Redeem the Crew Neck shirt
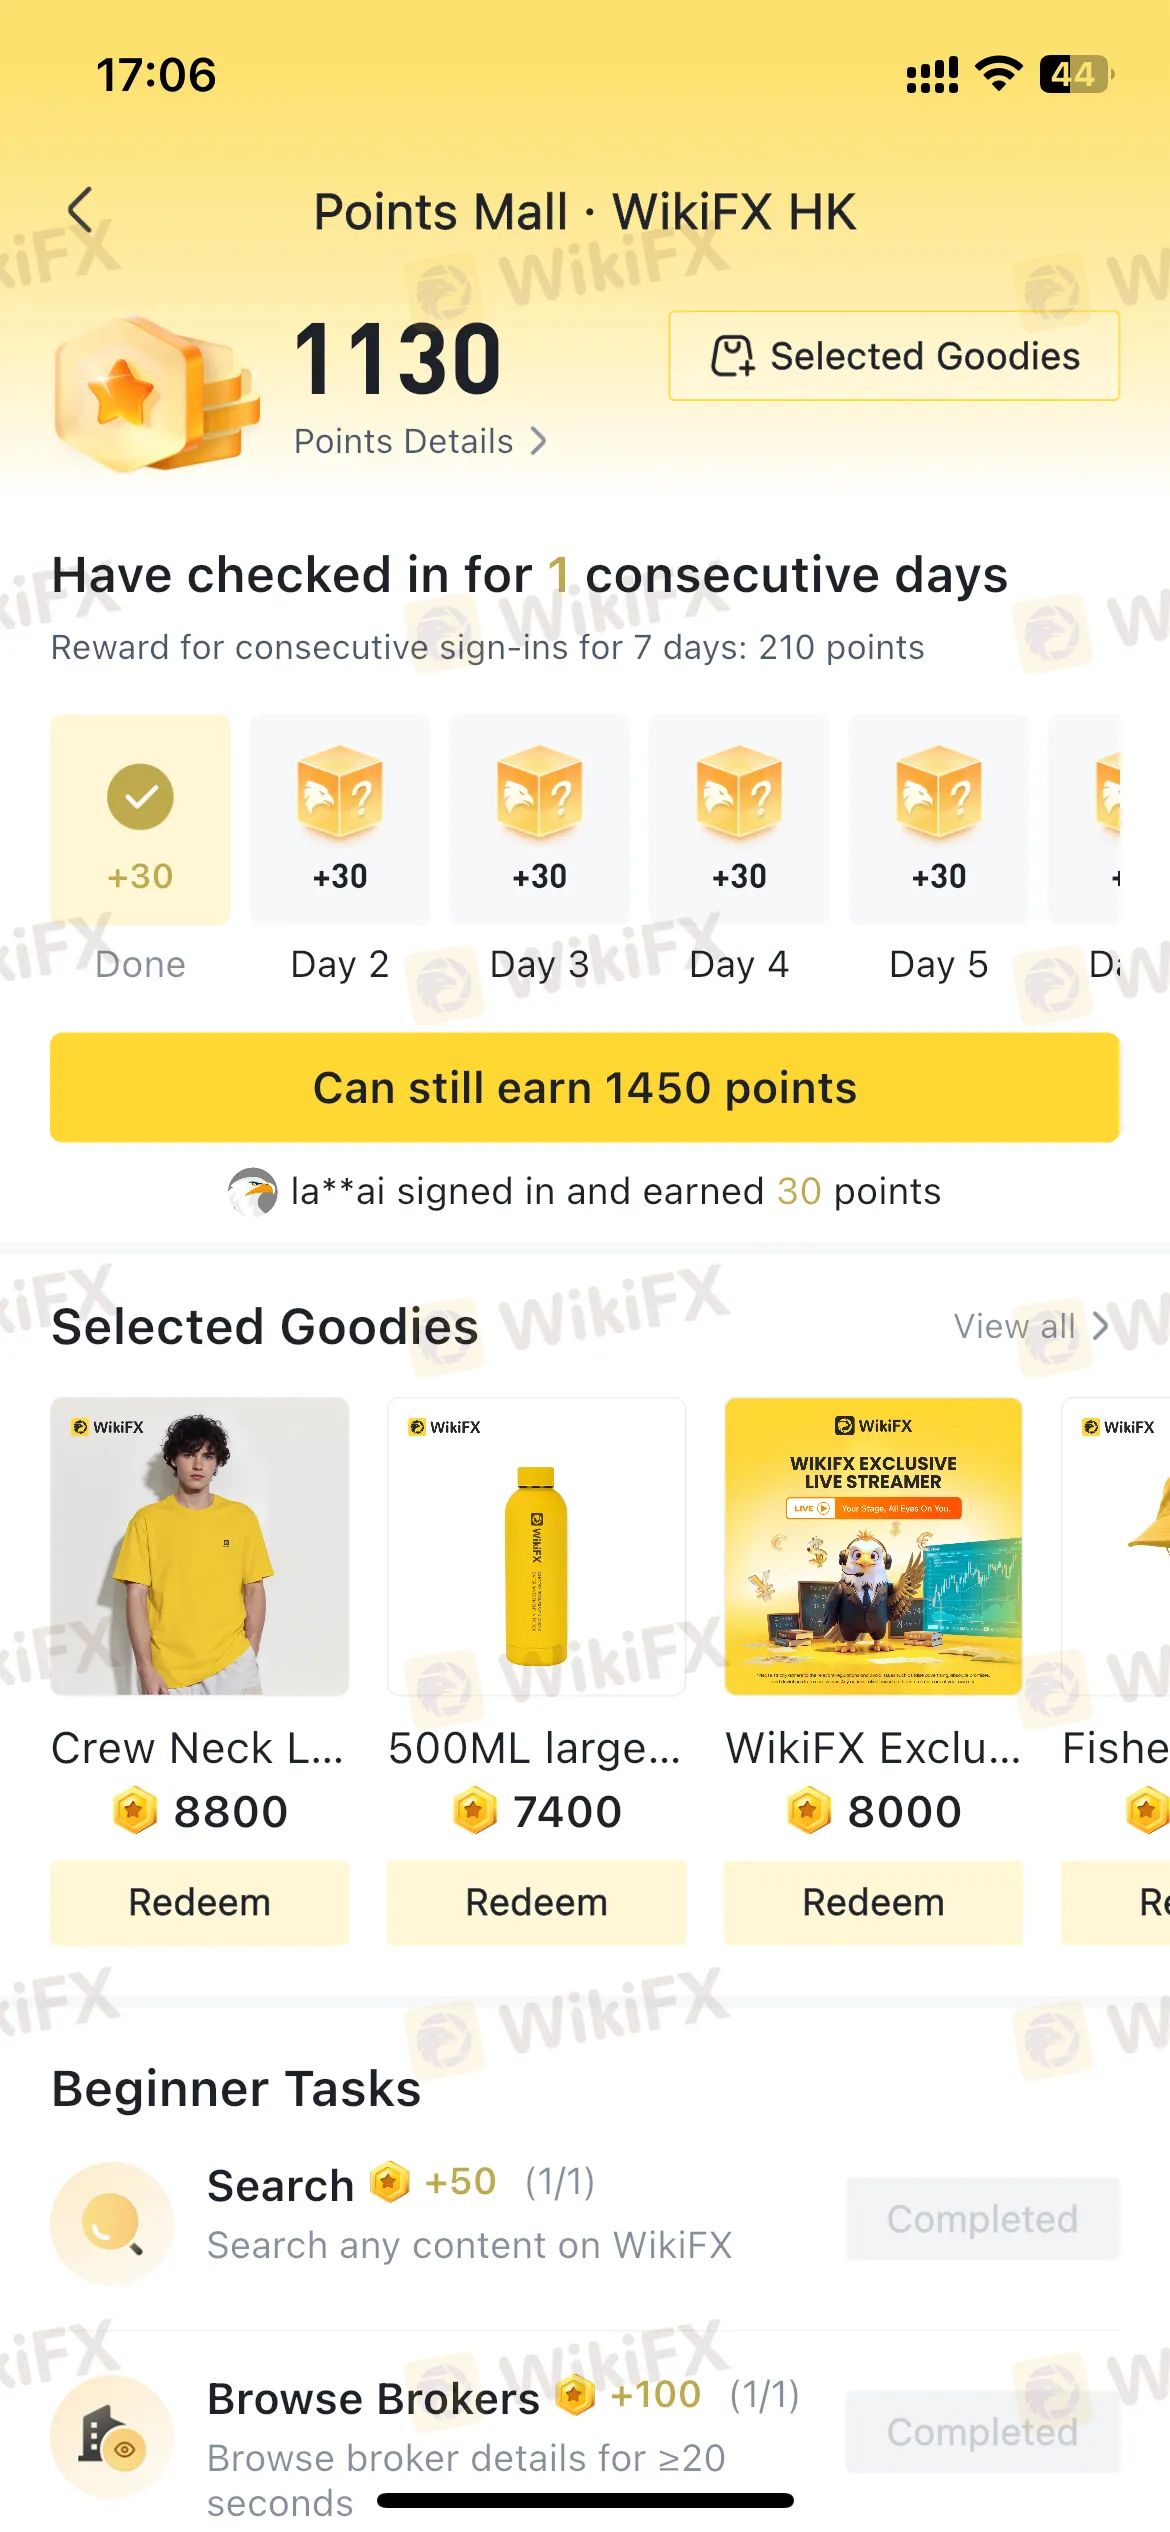 (200, 1902)
